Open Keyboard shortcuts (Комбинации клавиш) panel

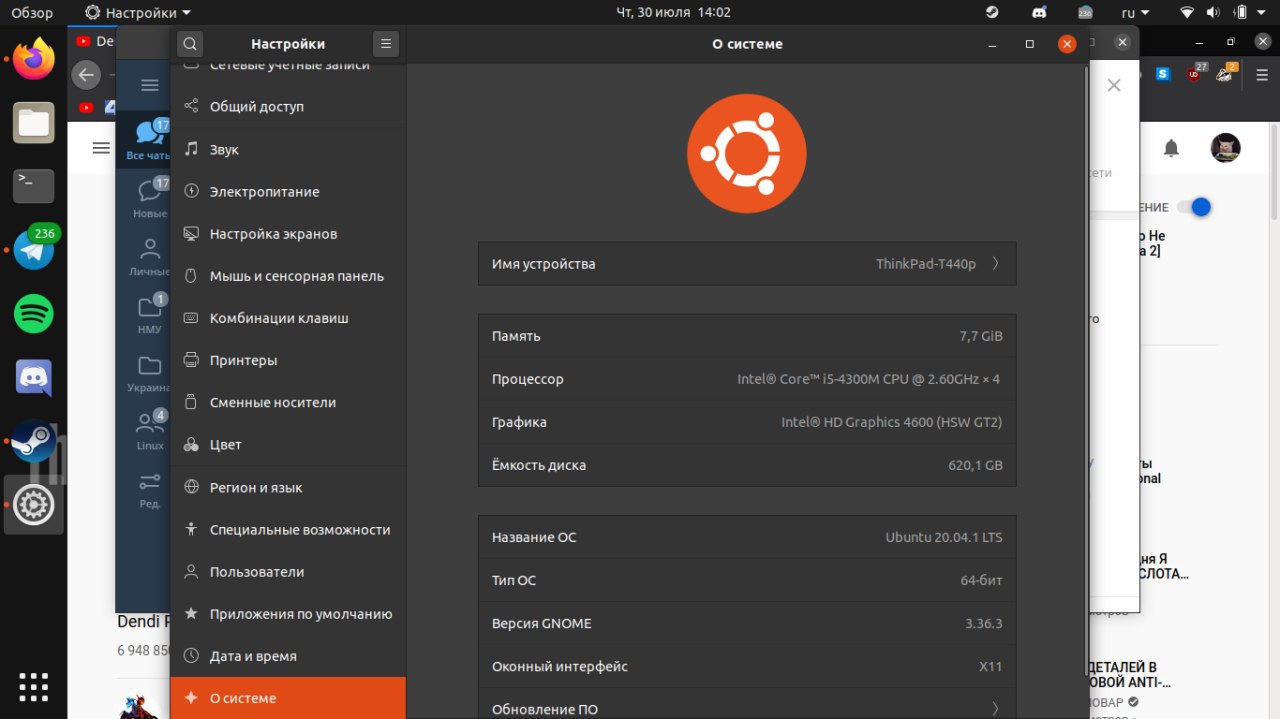point(288,318)
